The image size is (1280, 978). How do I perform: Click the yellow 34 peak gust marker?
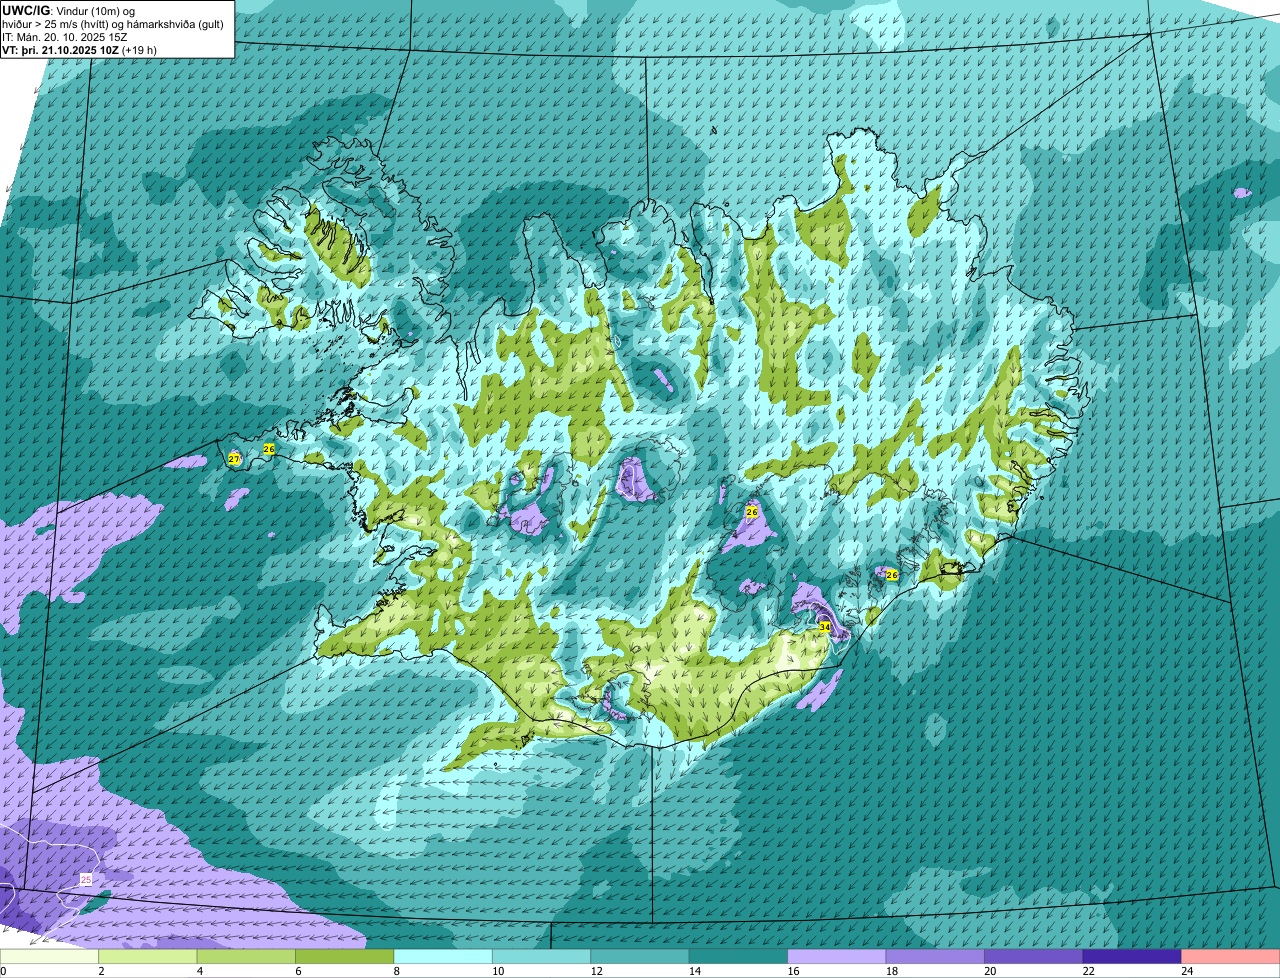(x=825, y=627)
